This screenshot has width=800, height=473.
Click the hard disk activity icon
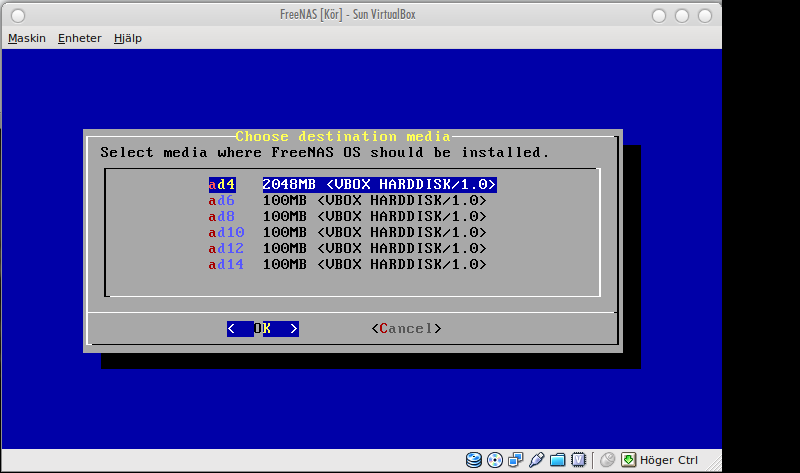474,460
